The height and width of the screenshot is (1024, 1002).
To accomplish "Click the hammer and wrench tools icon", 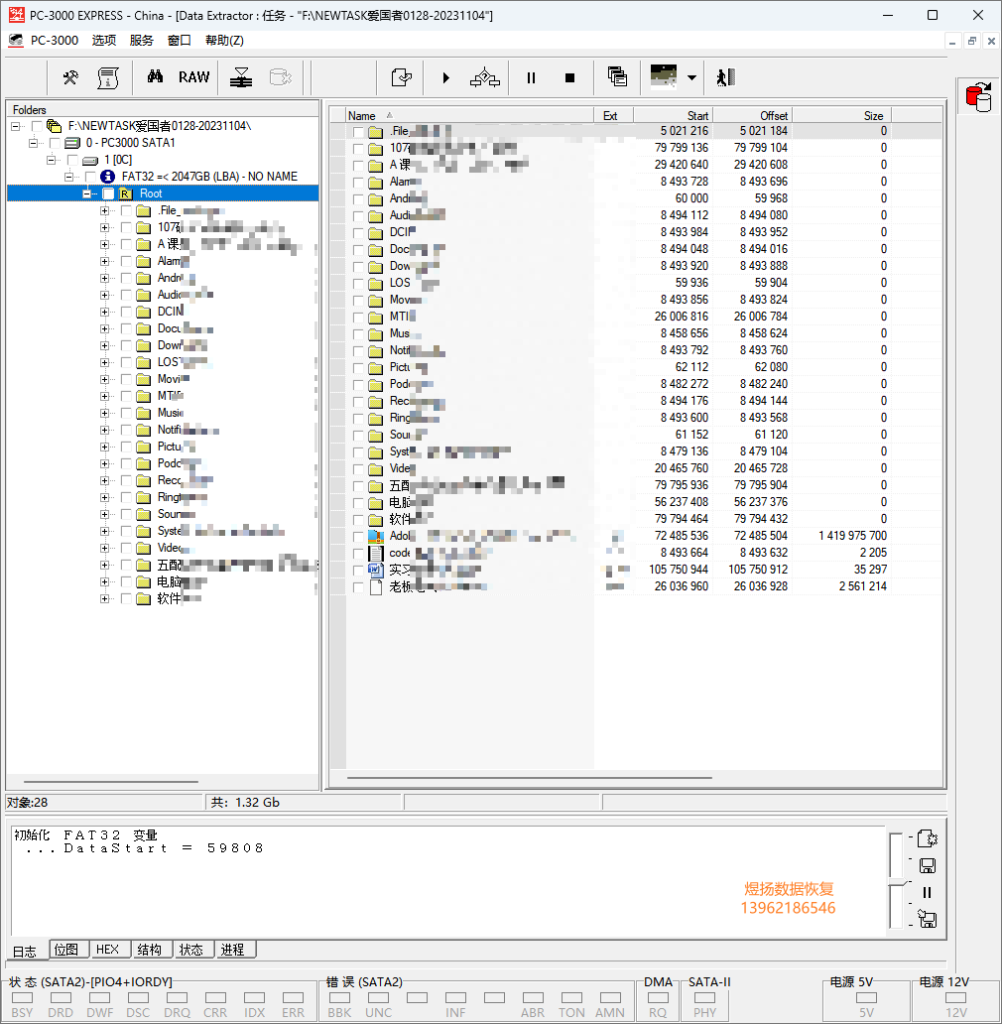I will tap(71, 78).
